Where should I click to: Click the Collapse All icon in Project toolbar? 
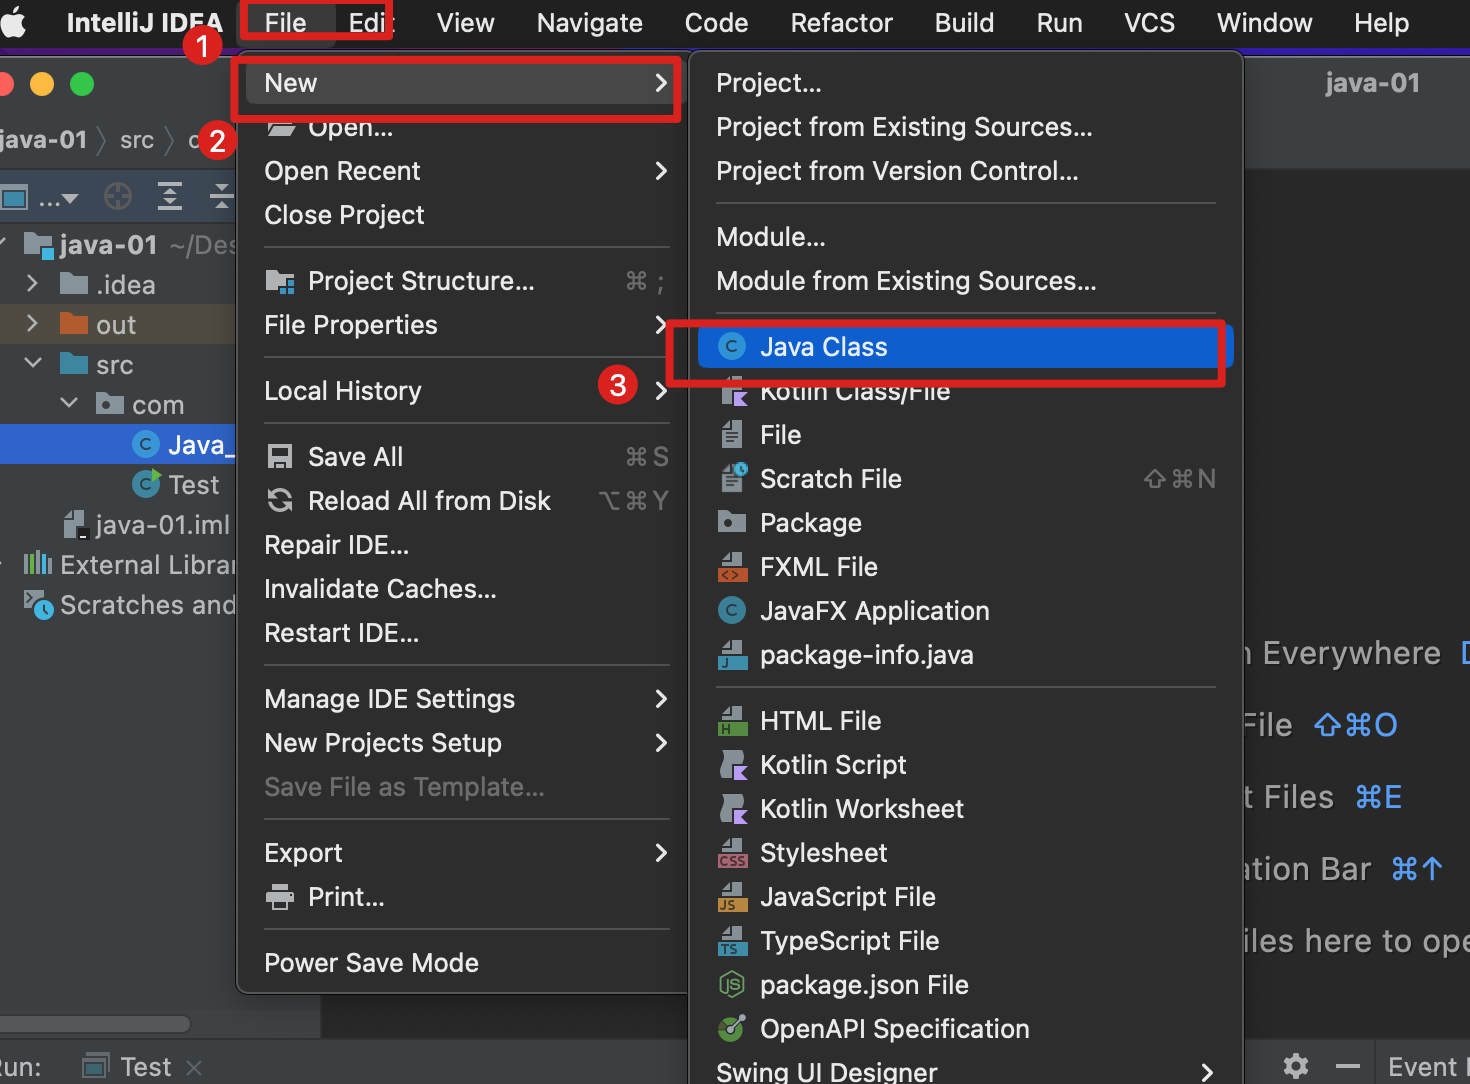222,197
